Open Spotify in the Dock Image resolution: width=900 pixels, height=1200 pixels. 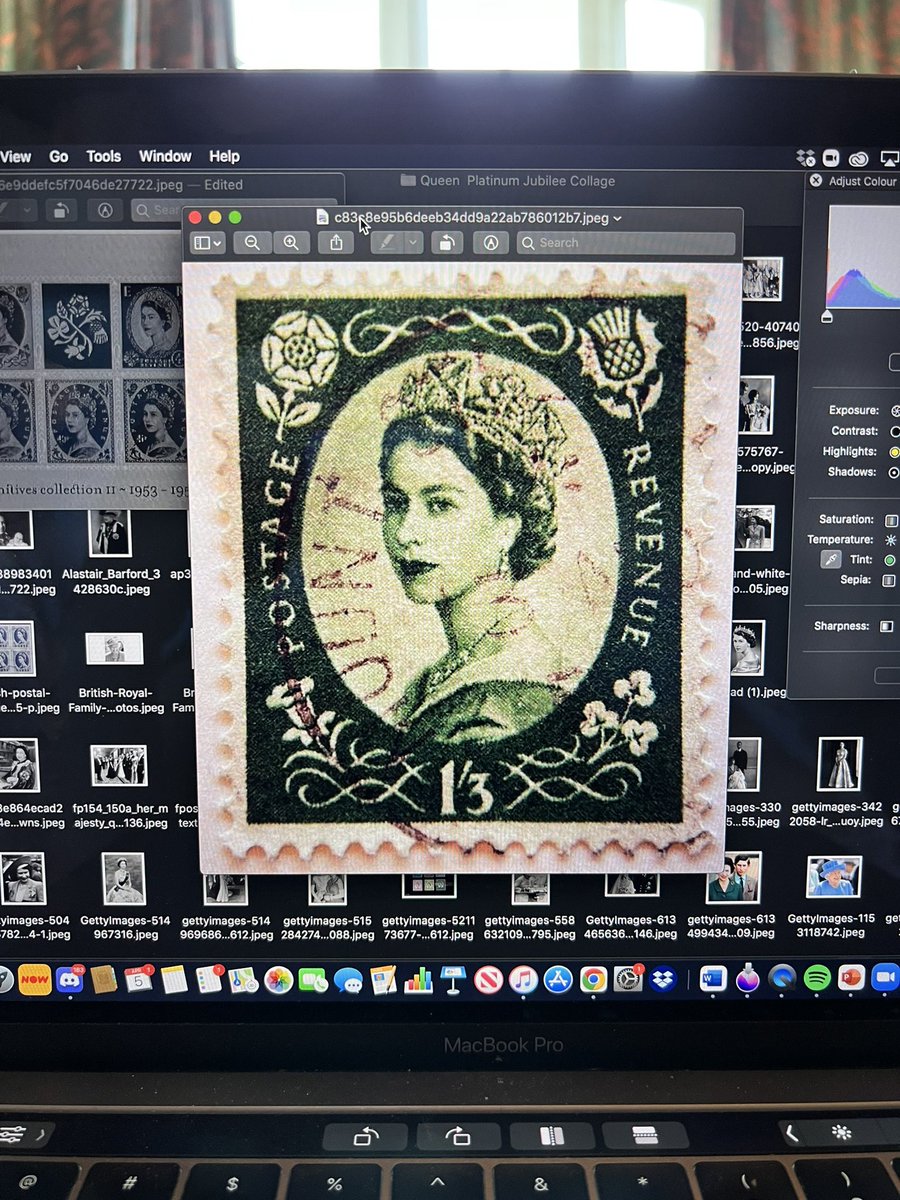[817, 978]
